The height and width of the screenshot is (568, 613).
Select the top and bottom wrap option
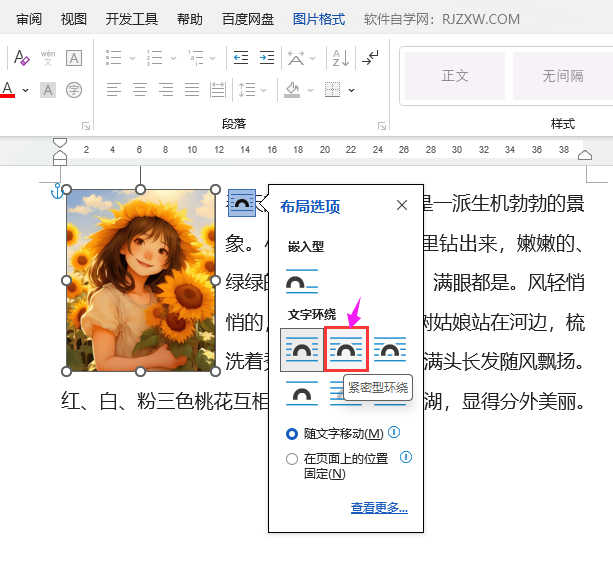coord(302,394)
